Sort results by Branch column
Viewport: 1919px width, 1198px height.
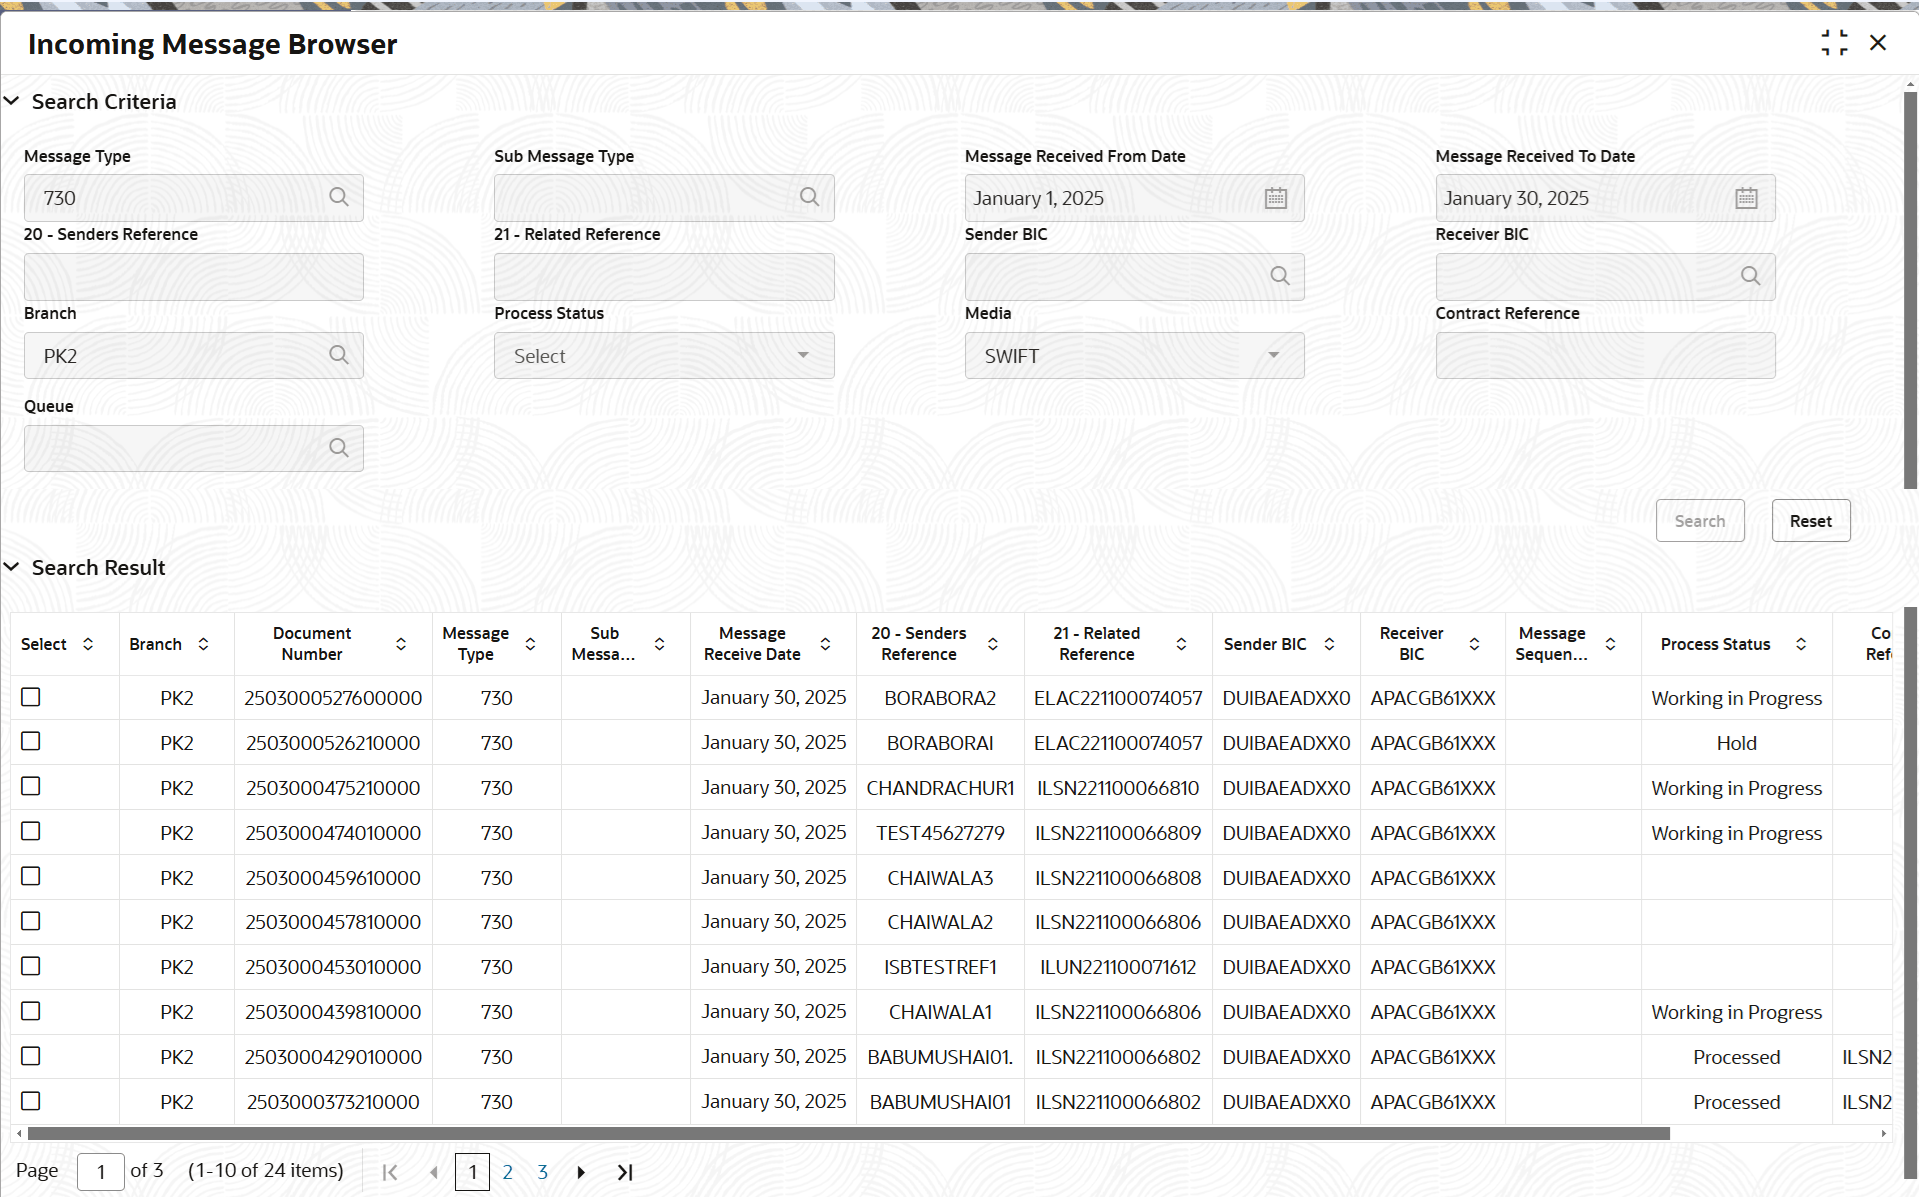pos(203,644)
